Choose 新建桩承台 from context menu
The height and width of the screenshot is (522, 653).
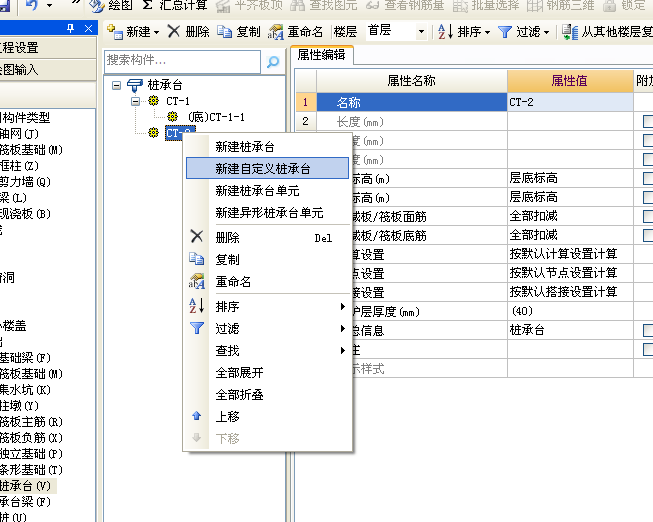point(267,147)
